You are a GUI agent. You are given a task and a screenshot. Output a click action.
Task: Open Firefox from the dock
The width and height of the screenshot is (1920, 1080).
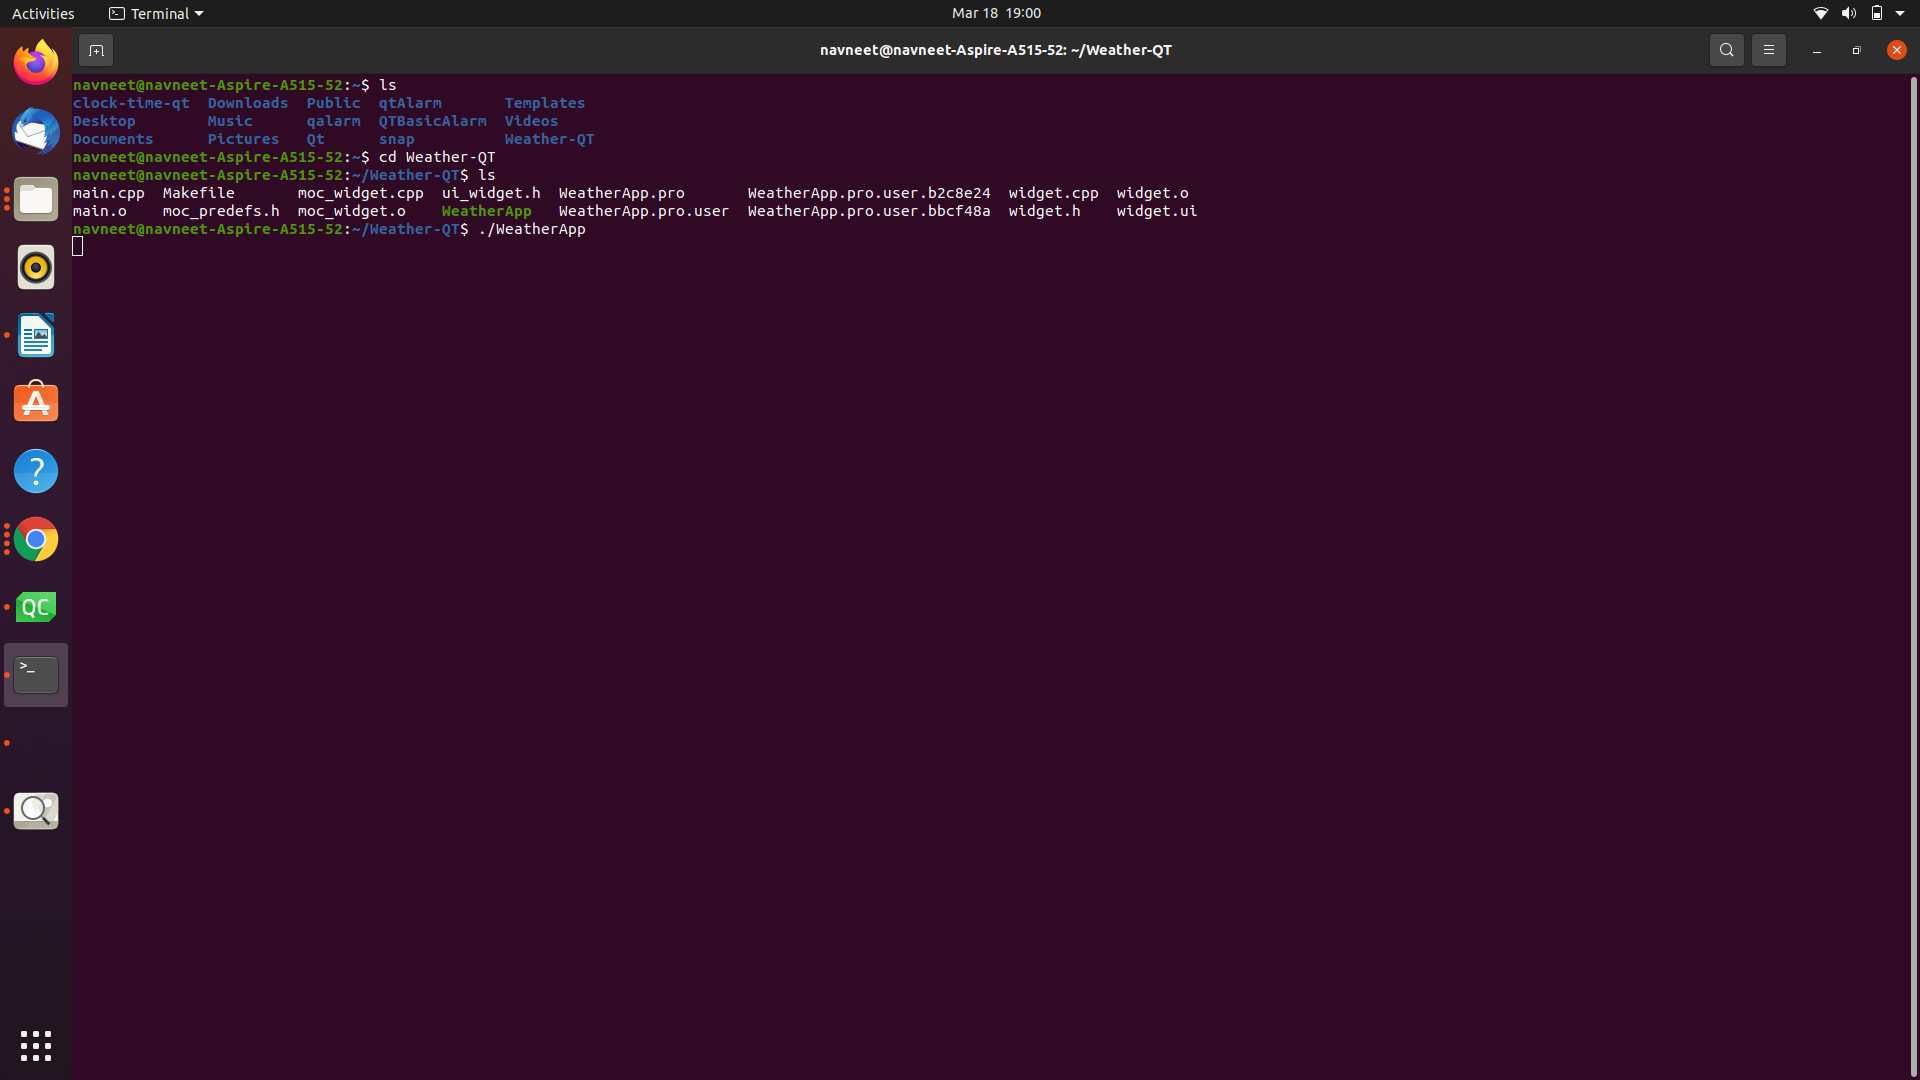point(35,61)
